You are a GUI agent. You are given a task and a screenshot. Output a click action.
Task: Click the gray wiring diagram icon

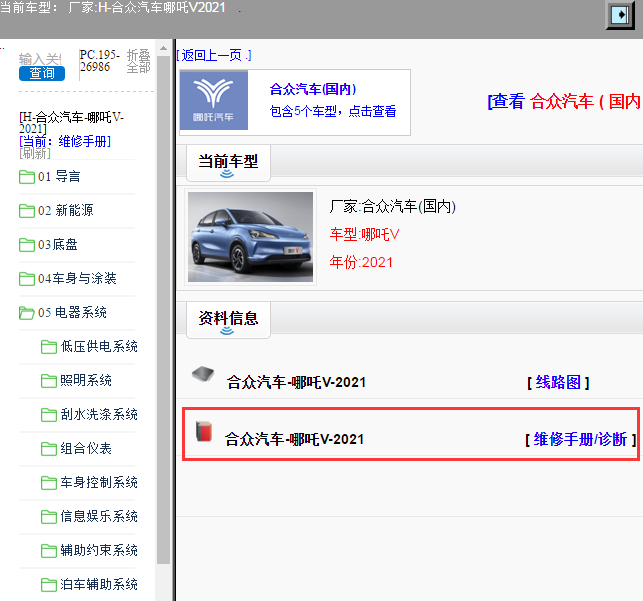(203, 374)
